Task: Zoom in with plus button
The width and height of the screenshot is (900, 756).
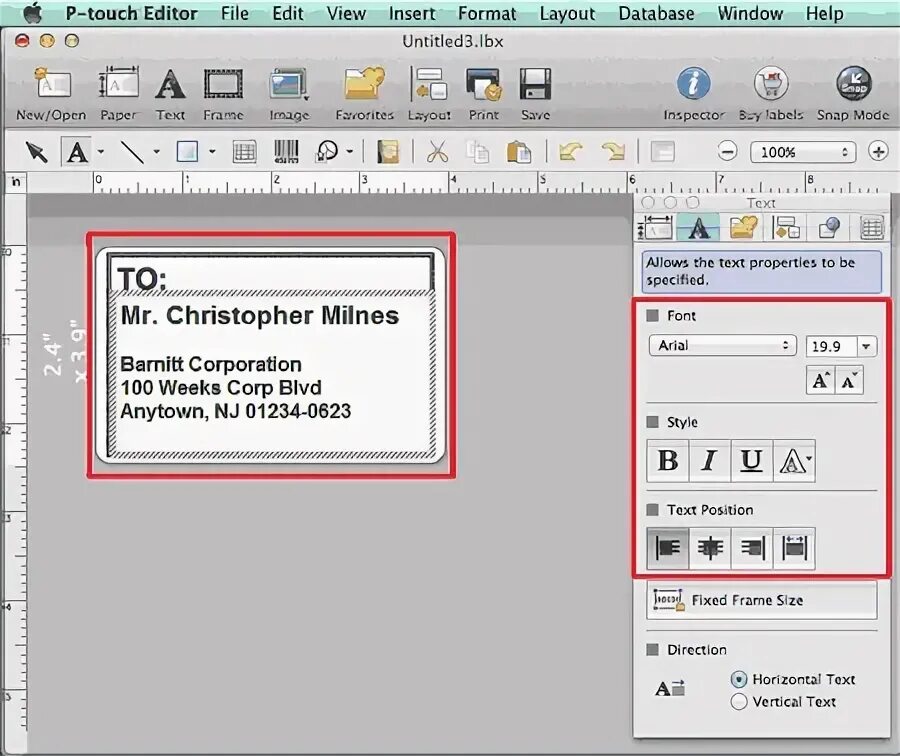Action: pos(878,152)
